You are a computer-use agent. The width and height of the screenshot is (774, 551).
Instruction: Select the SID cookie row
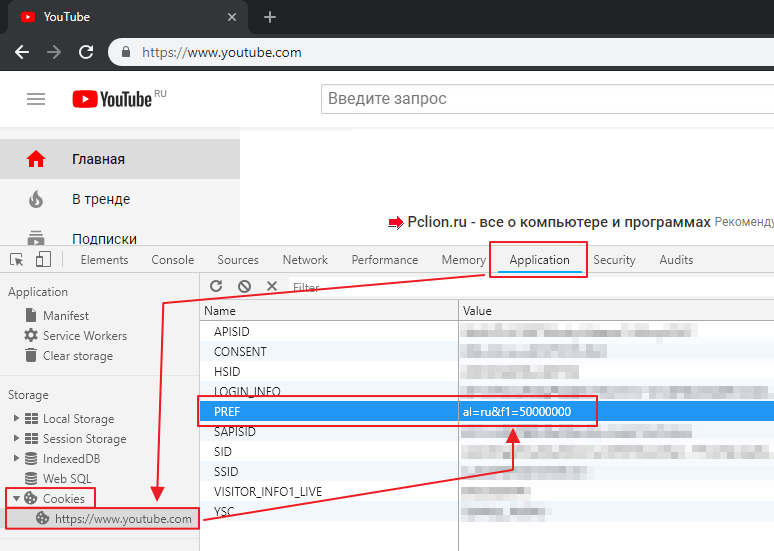pos(487,451)
